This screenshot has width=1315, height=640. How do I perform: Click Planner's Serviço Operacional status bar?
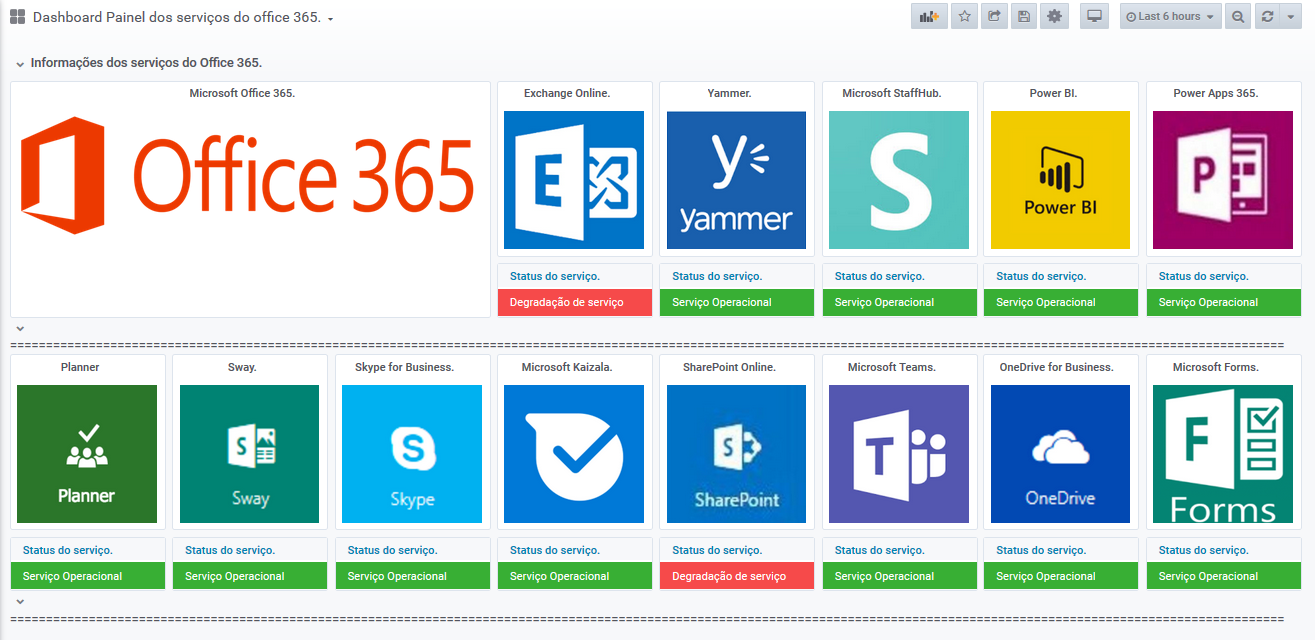[88, 576]
